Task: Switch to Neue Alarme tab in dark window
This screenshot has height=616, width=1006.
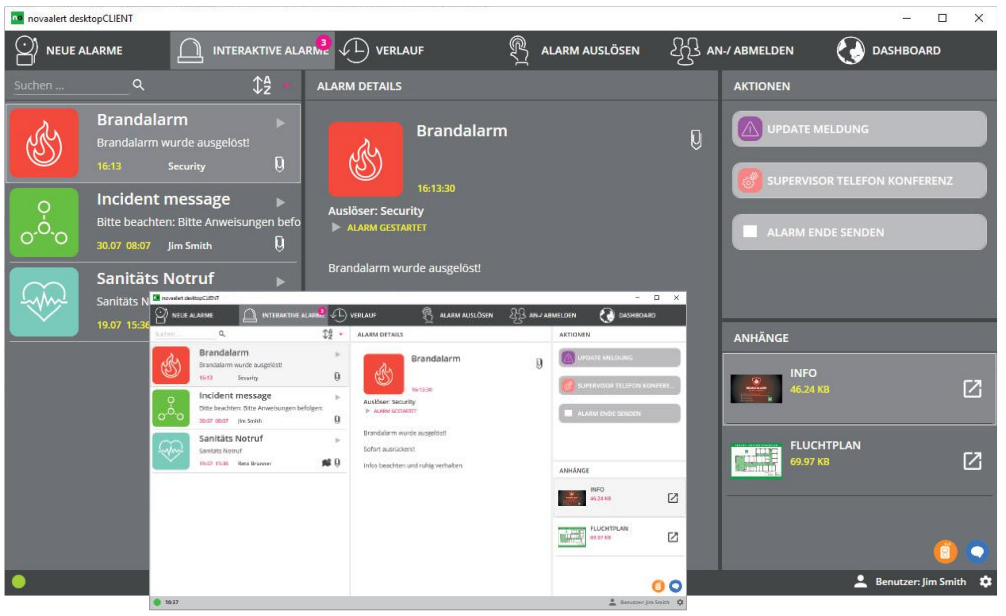Action: (70, 50)
